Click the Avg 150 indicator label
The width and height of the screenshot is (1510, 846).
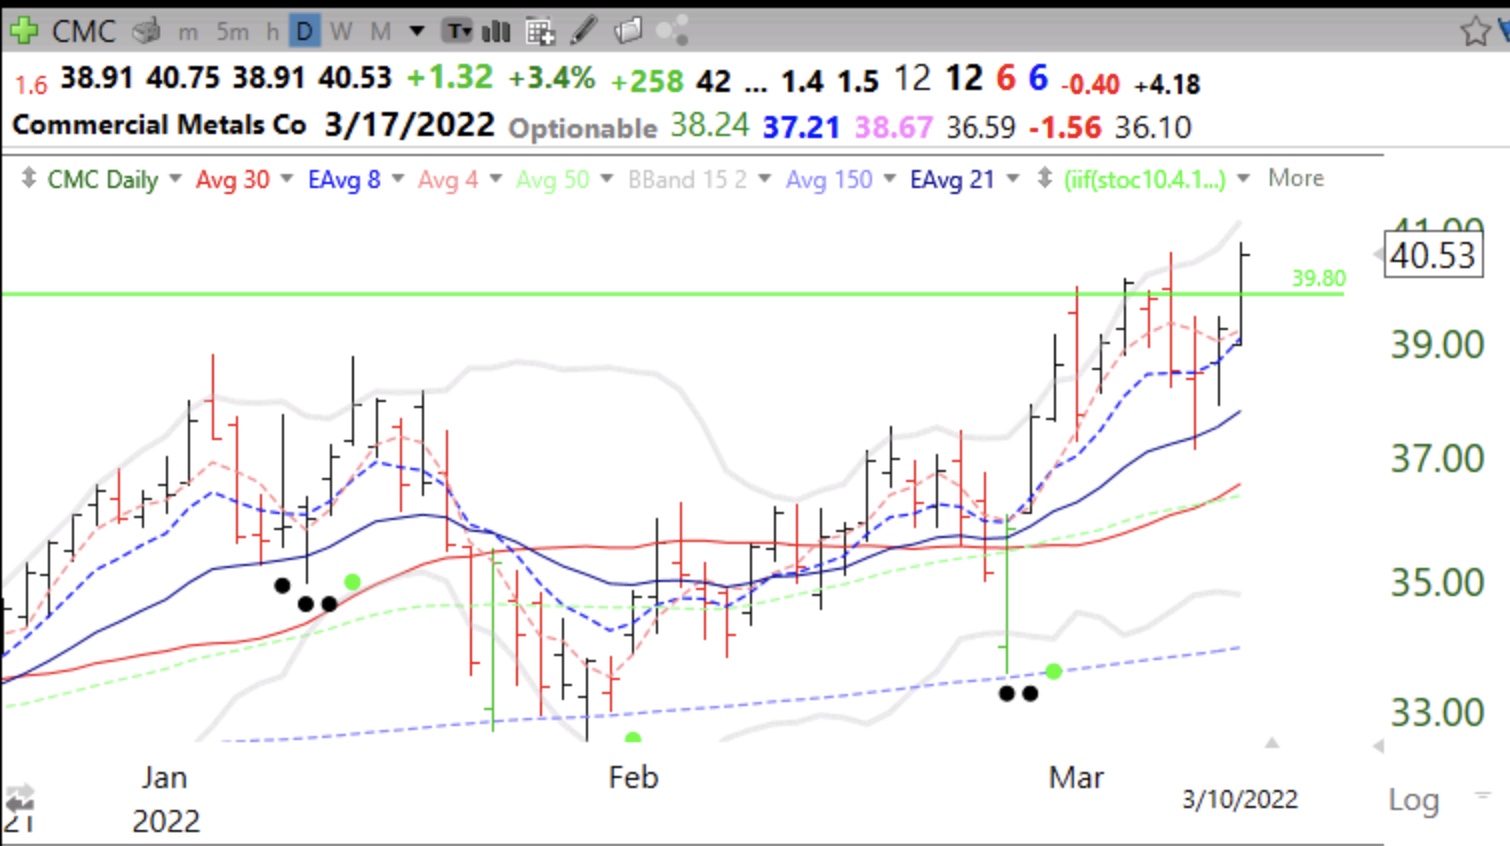click(x=829, y=180)
